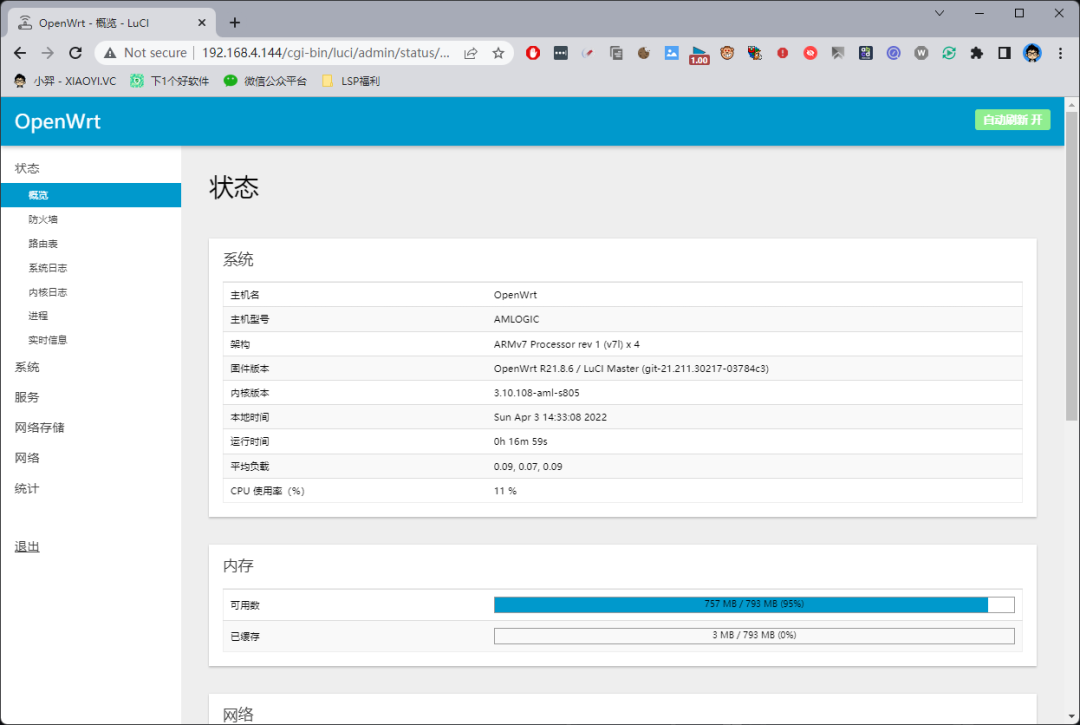Bookmark this page with the star icon
Viewport: 1080px width, 725px height.
point(498,53)
